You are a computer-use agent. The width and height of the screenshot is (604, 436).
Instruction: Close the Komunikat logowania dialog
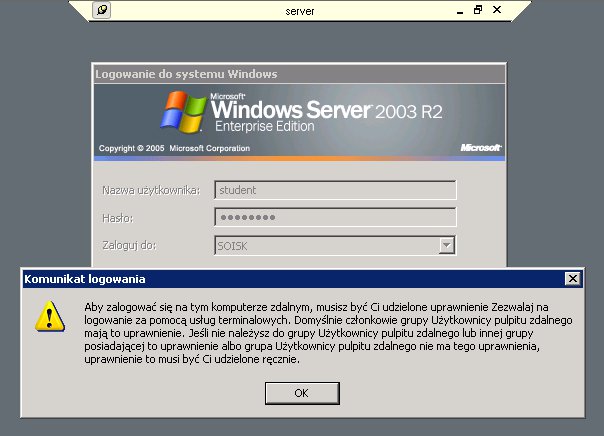coord(573,278)
